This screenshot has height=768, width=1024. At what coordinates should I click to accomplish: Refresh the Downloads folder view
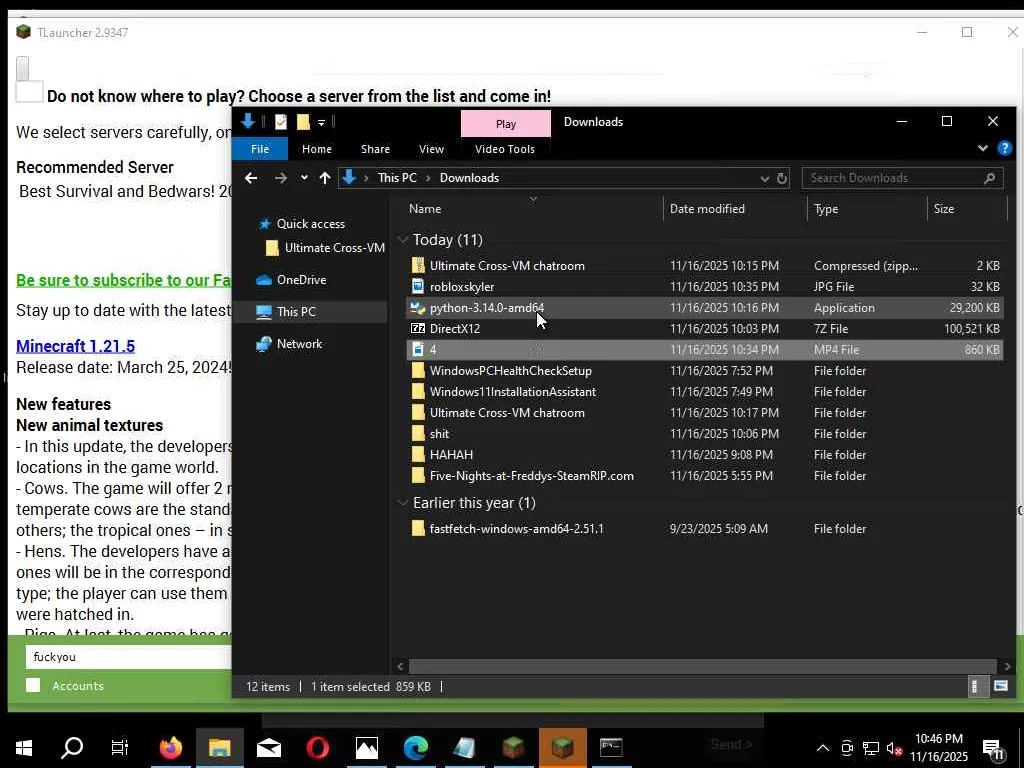pyautogui.click(x=782, y=178)
